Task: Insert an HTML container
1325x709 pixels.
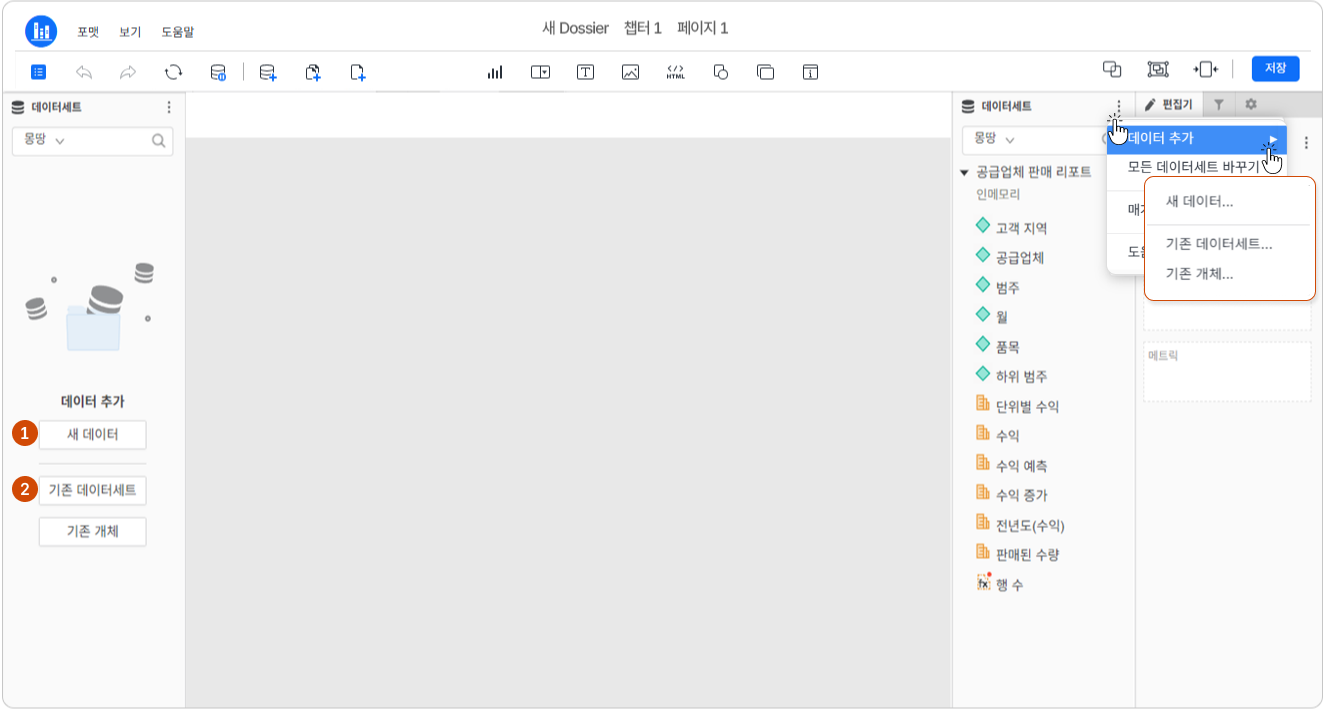Action: point(675,71)
